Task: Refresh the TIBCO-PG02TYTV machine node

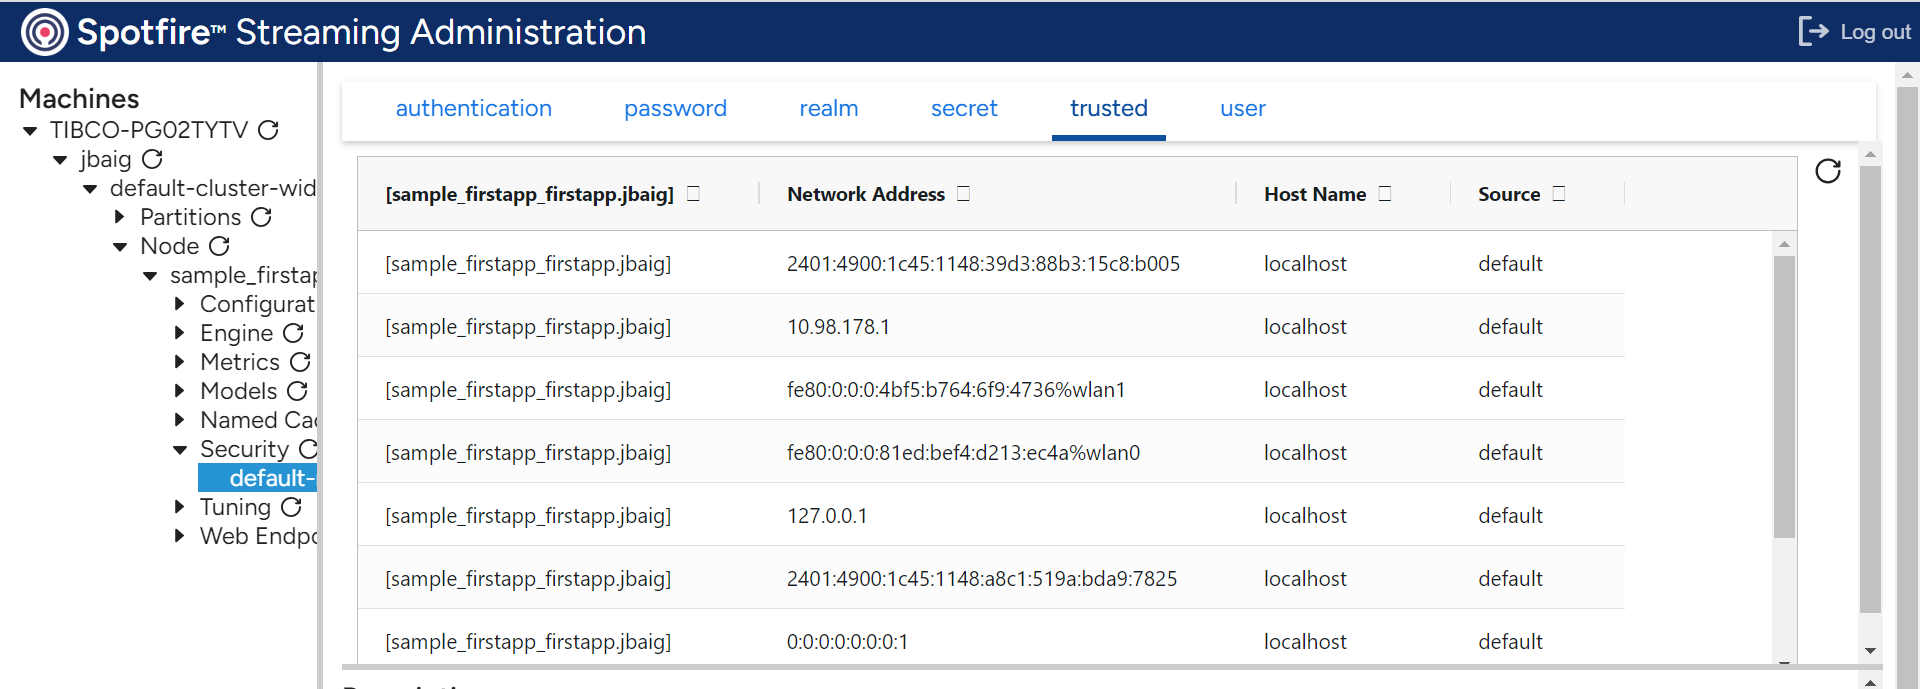Action: pos(268,130)
